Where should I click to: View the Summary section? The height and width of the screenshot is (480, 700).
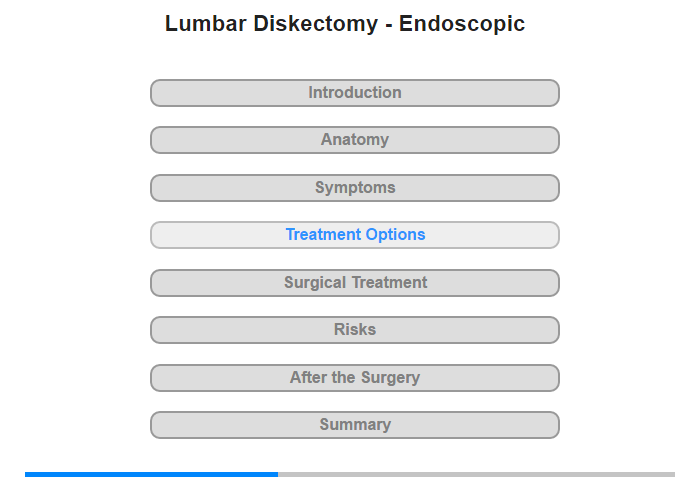pyautogui.click(x=354, y=425)
